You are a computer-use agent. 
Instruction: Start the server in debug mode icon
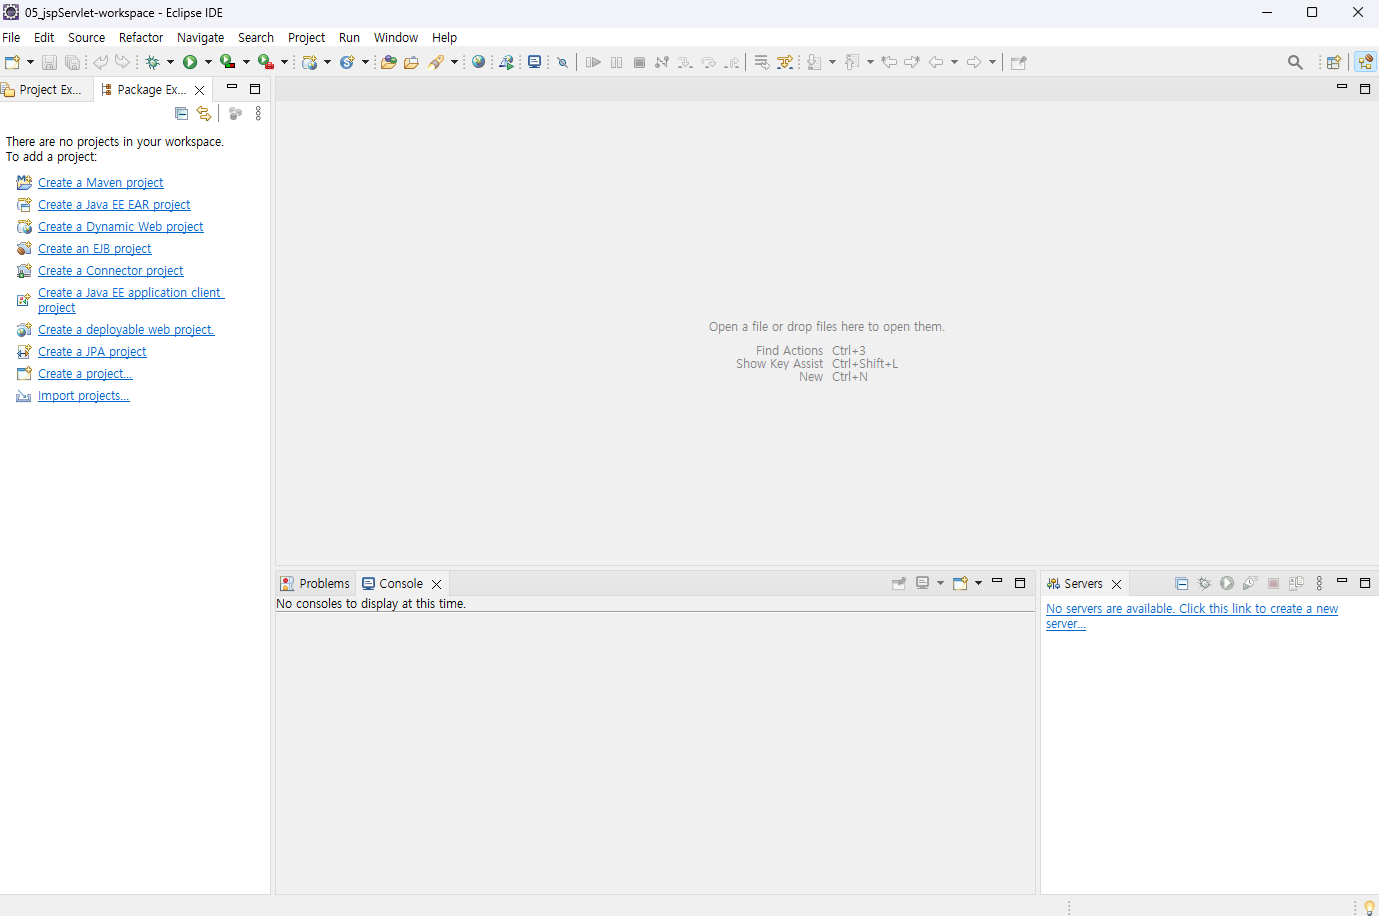[x=1204, y=583]
